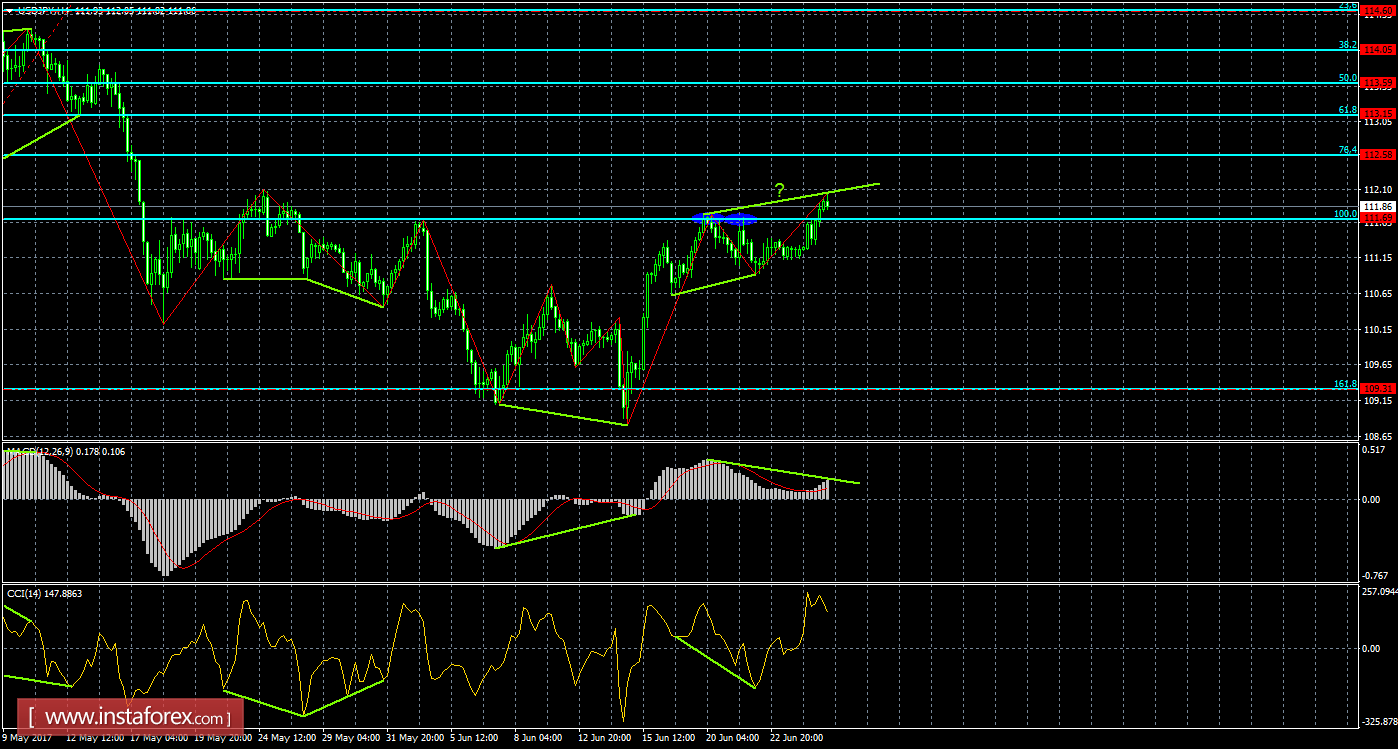Click the 12 May 12:00 time label
This screenshot has height=749, width=1398.
coord(97,738)
